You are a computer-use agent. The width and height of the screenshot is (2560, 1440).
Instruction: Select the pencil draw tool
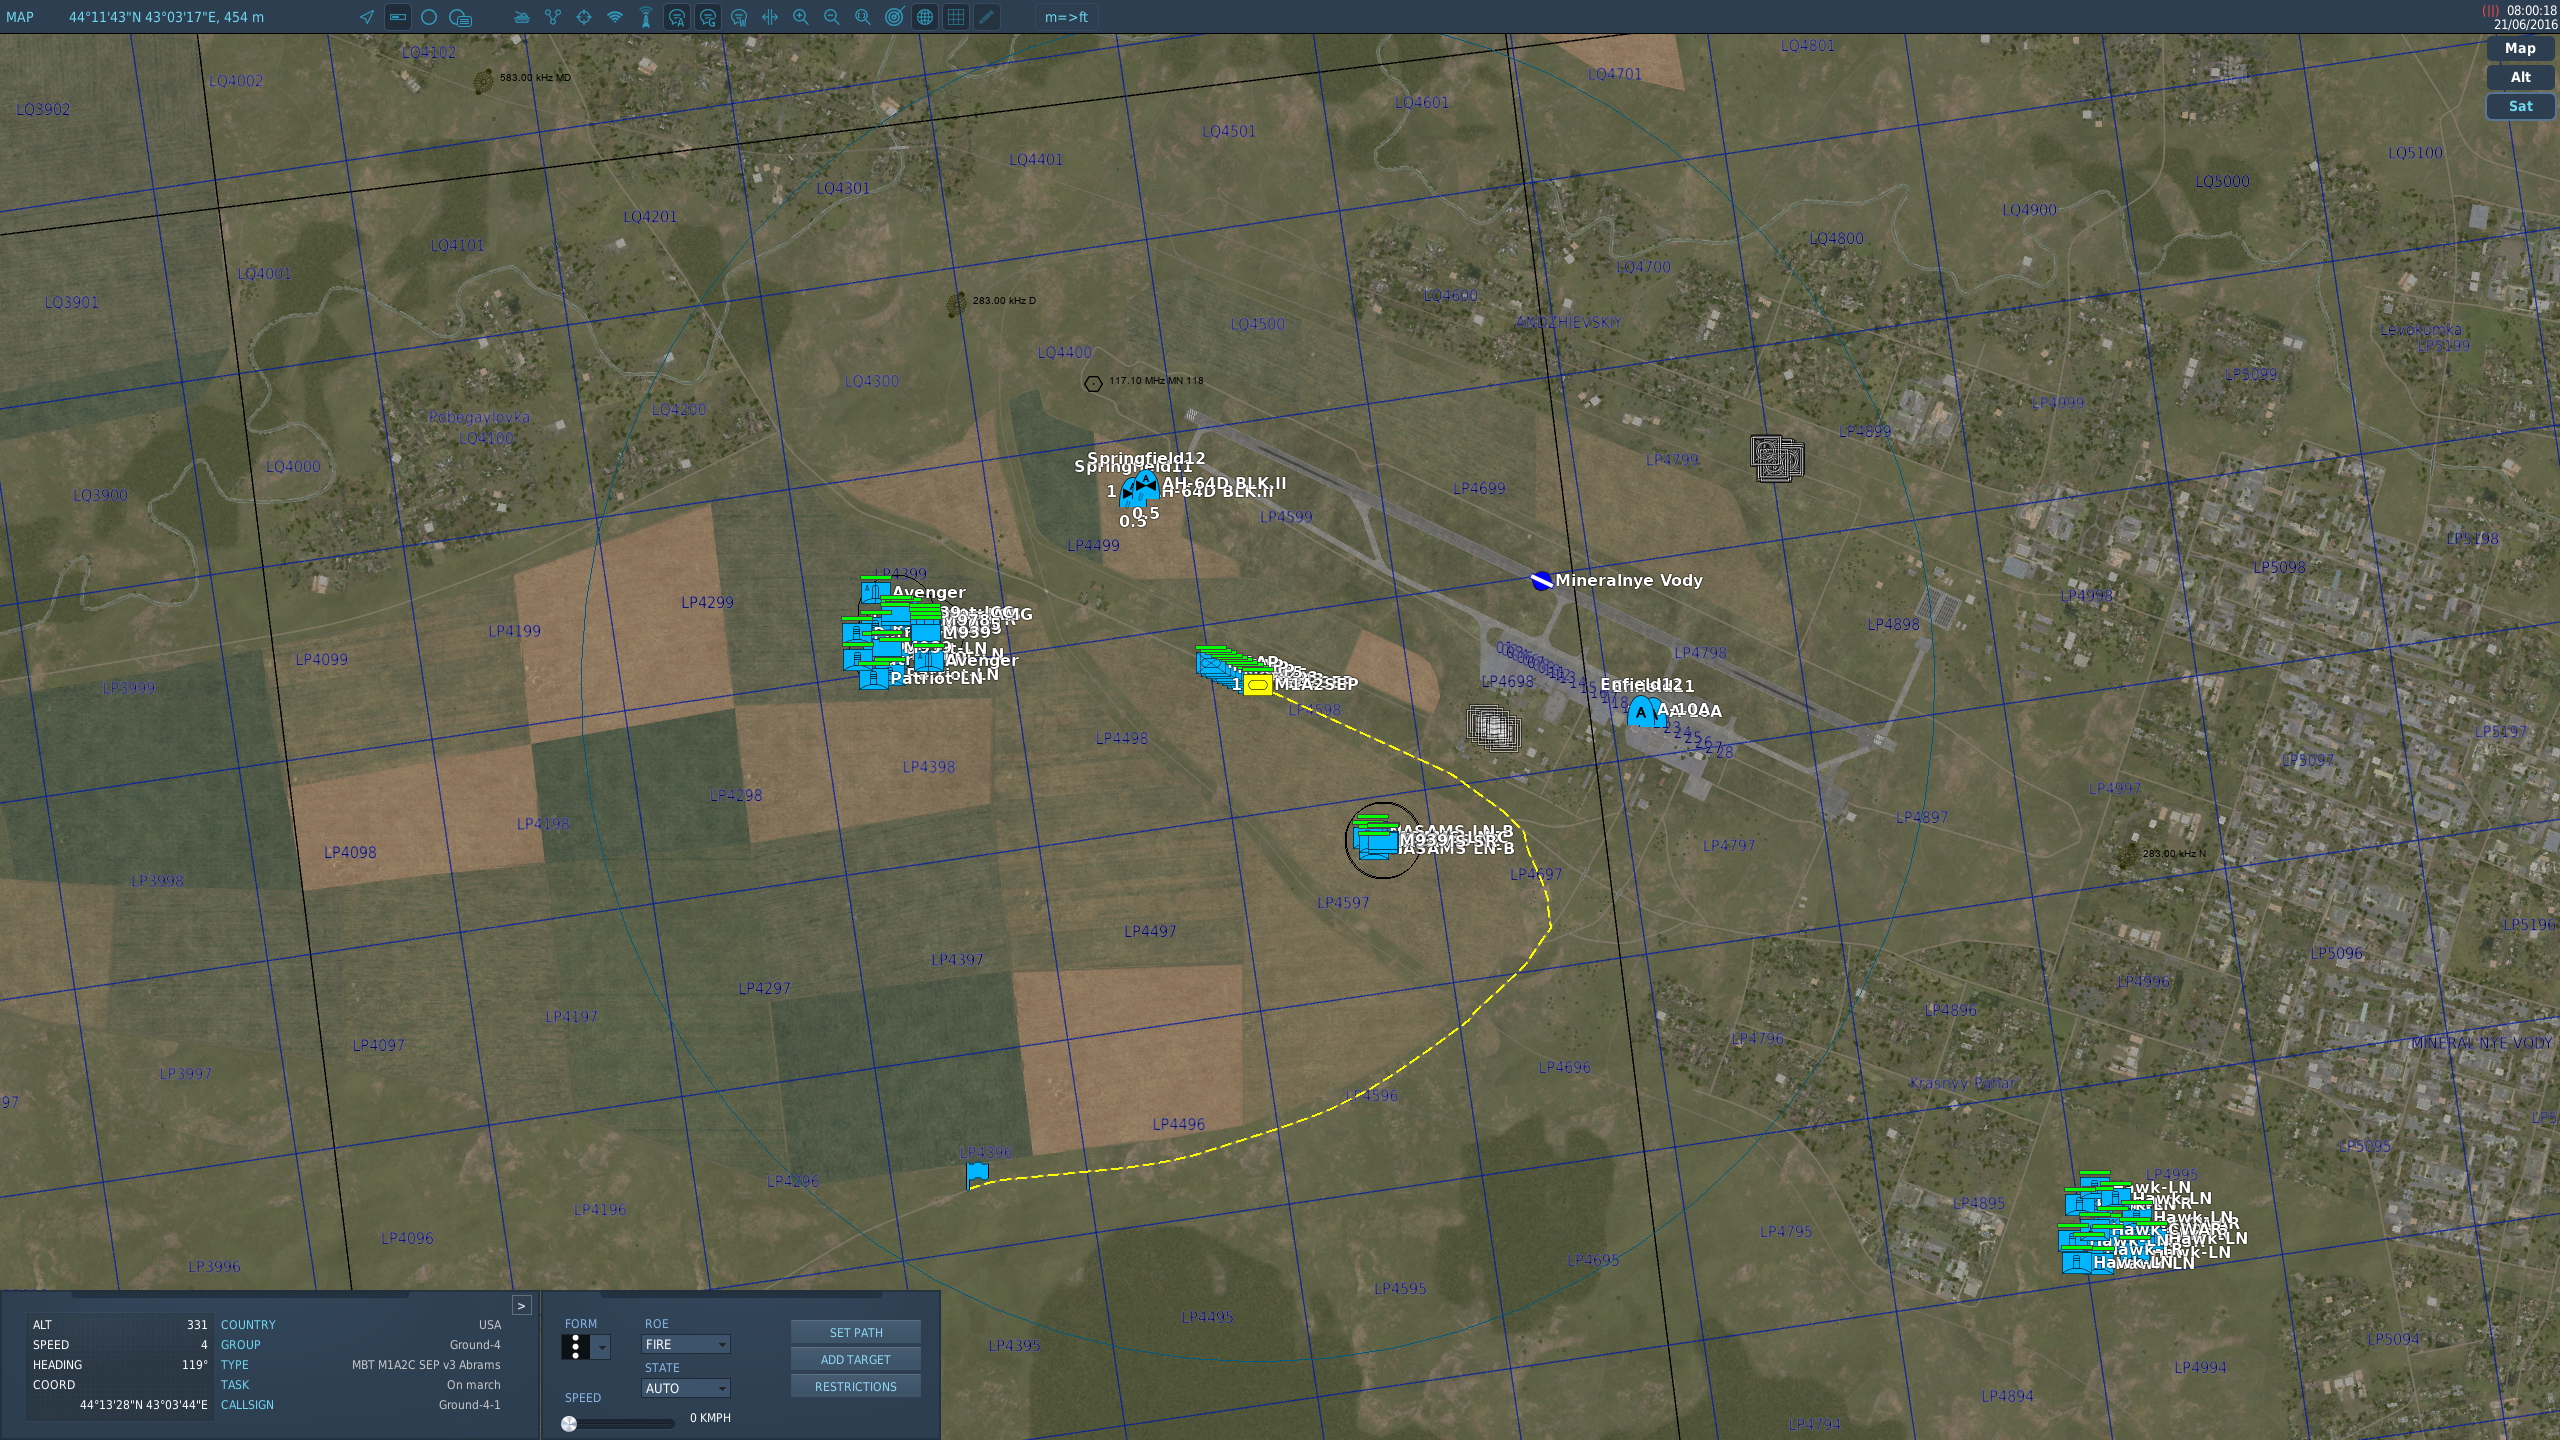click(987, 17)
